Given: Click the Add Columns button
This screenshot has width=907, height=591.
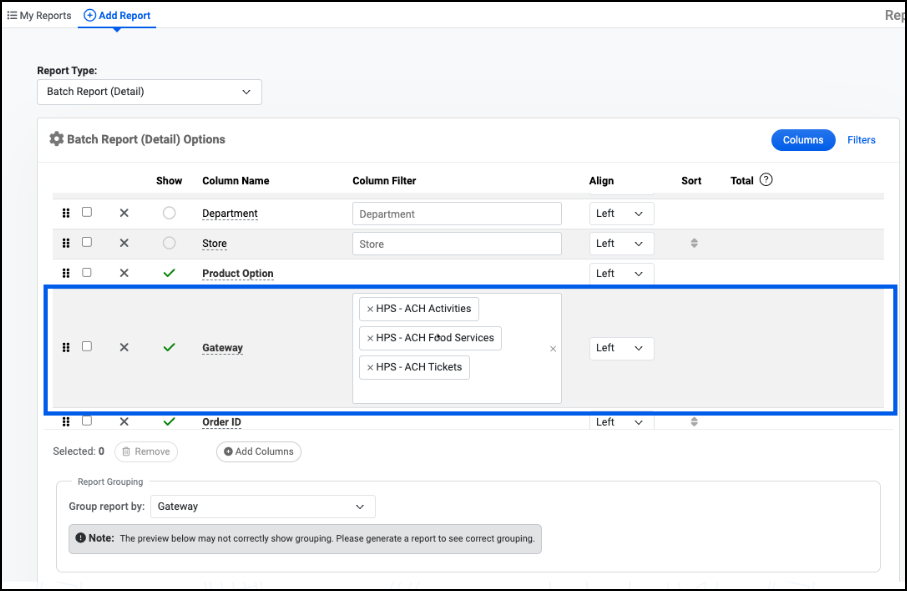Looking at the screenshot, I should pos(258,452).
